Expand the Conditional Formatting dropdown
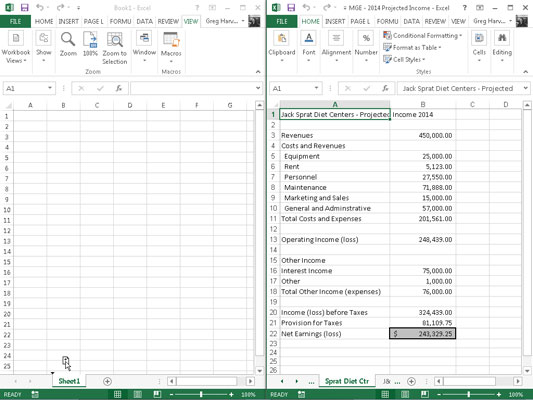This screenshot has height=400, width=533. [x=423, y=35]
